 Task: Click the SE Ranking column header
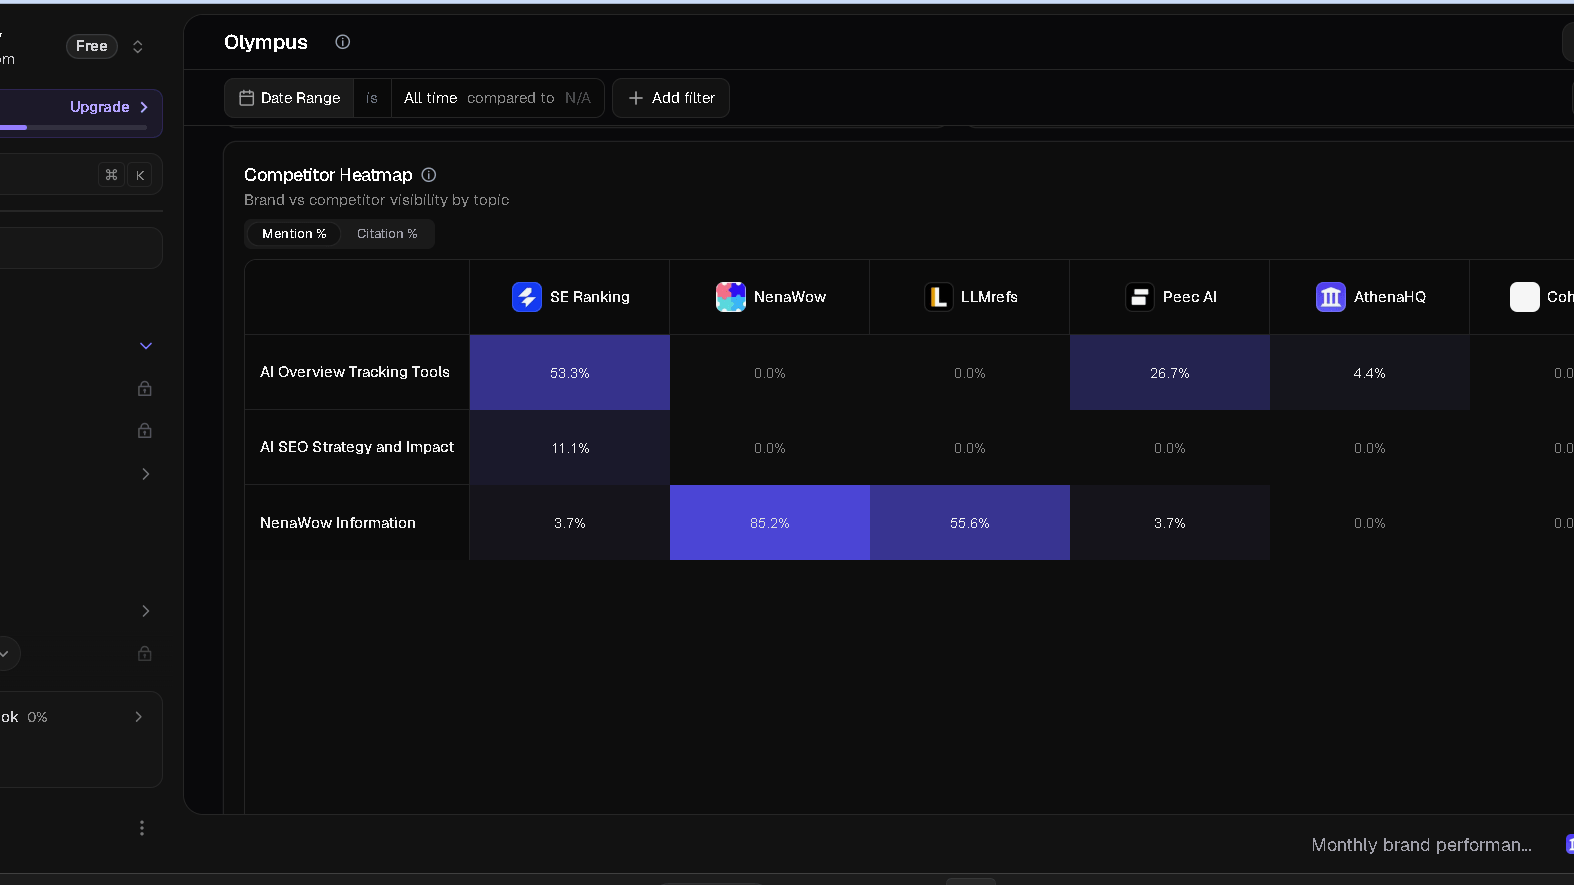(x=570, y=297)
